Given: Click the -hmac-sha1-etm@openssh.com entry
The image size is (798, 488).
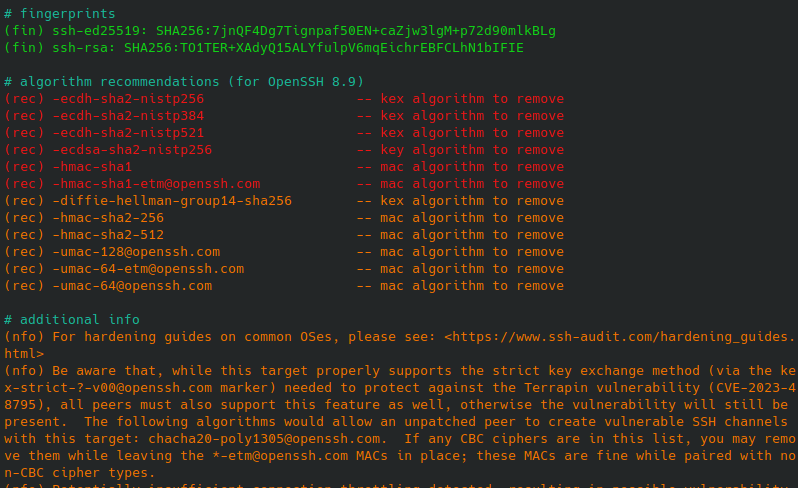Looking at the screenshot, I should click(156, 184).
